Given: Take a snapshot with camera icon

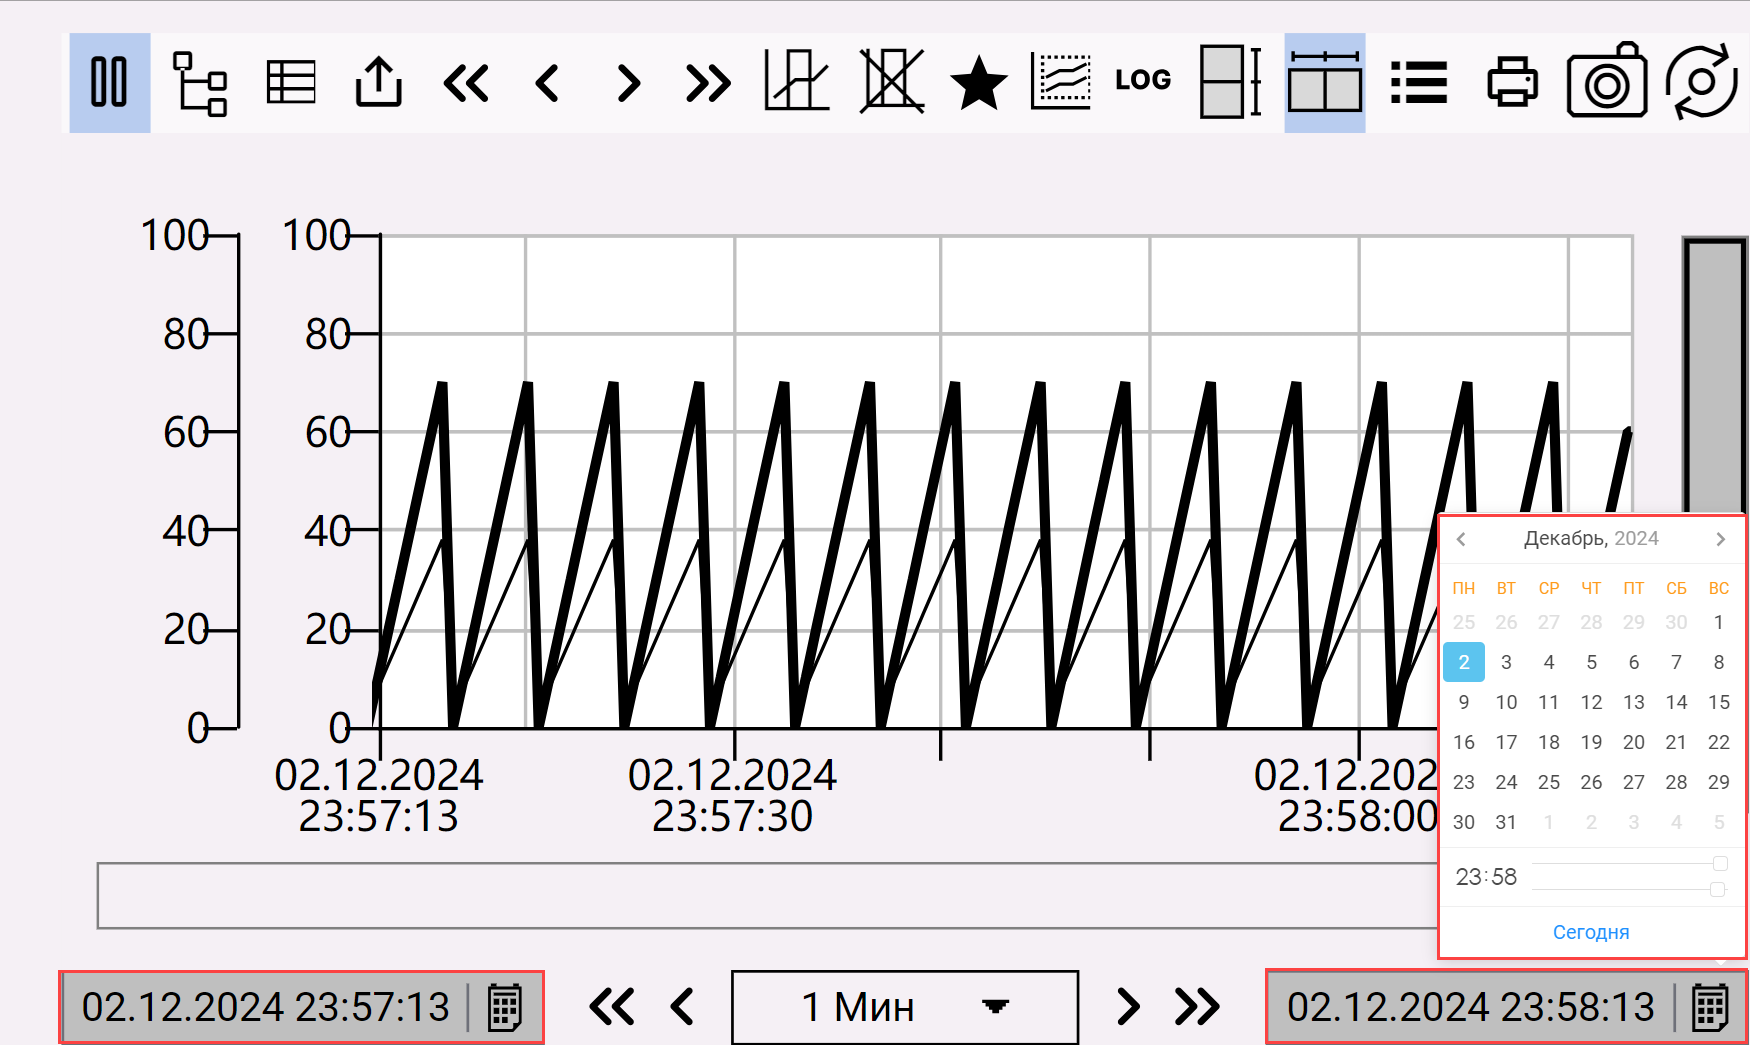Looking at the screenshot, I should (1606, 82).
